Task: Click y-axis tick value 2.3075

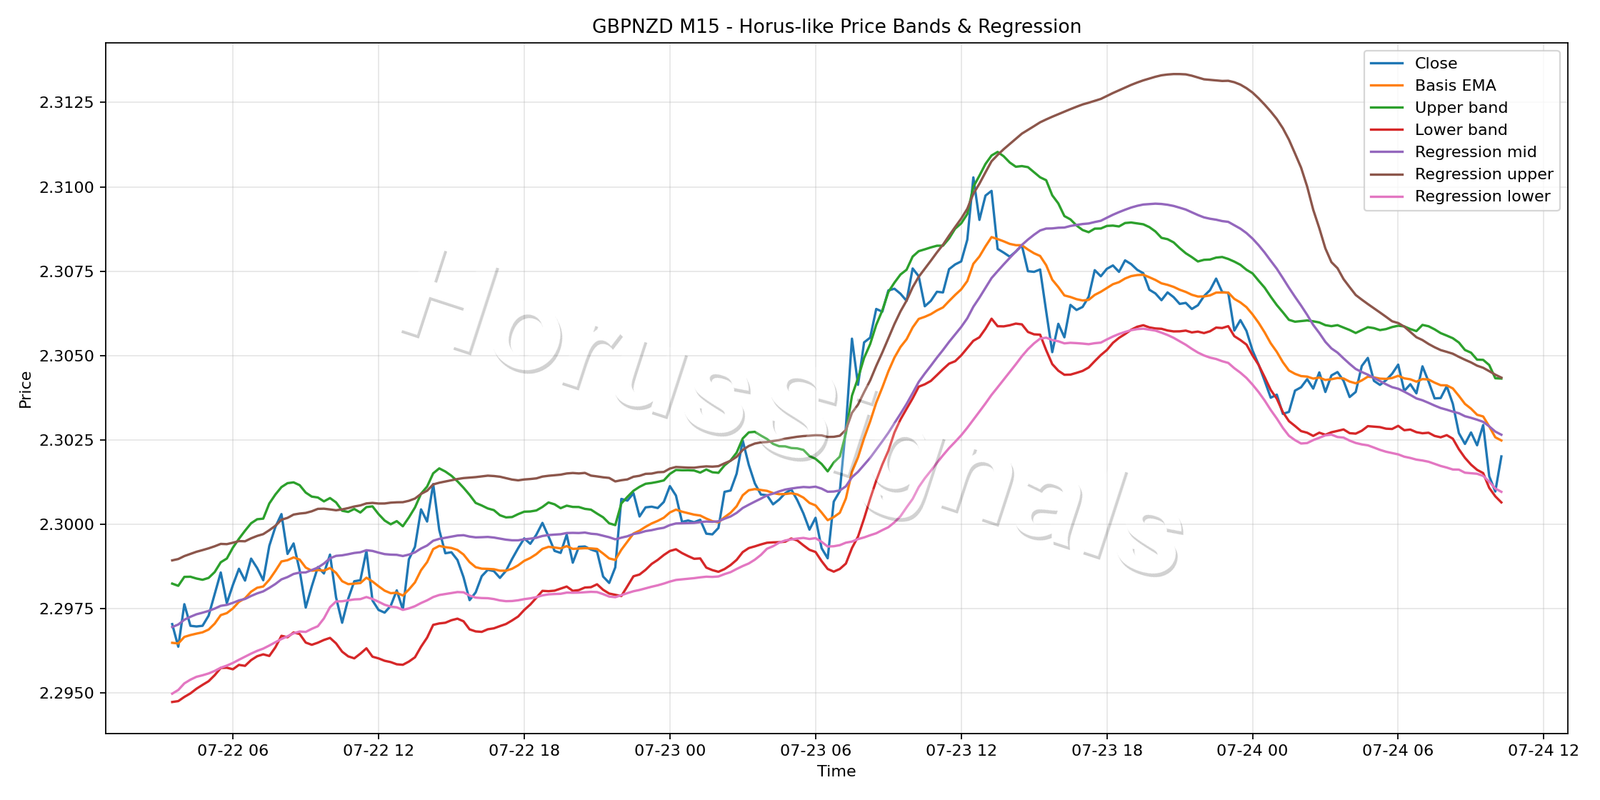Action: click(68, 272)
